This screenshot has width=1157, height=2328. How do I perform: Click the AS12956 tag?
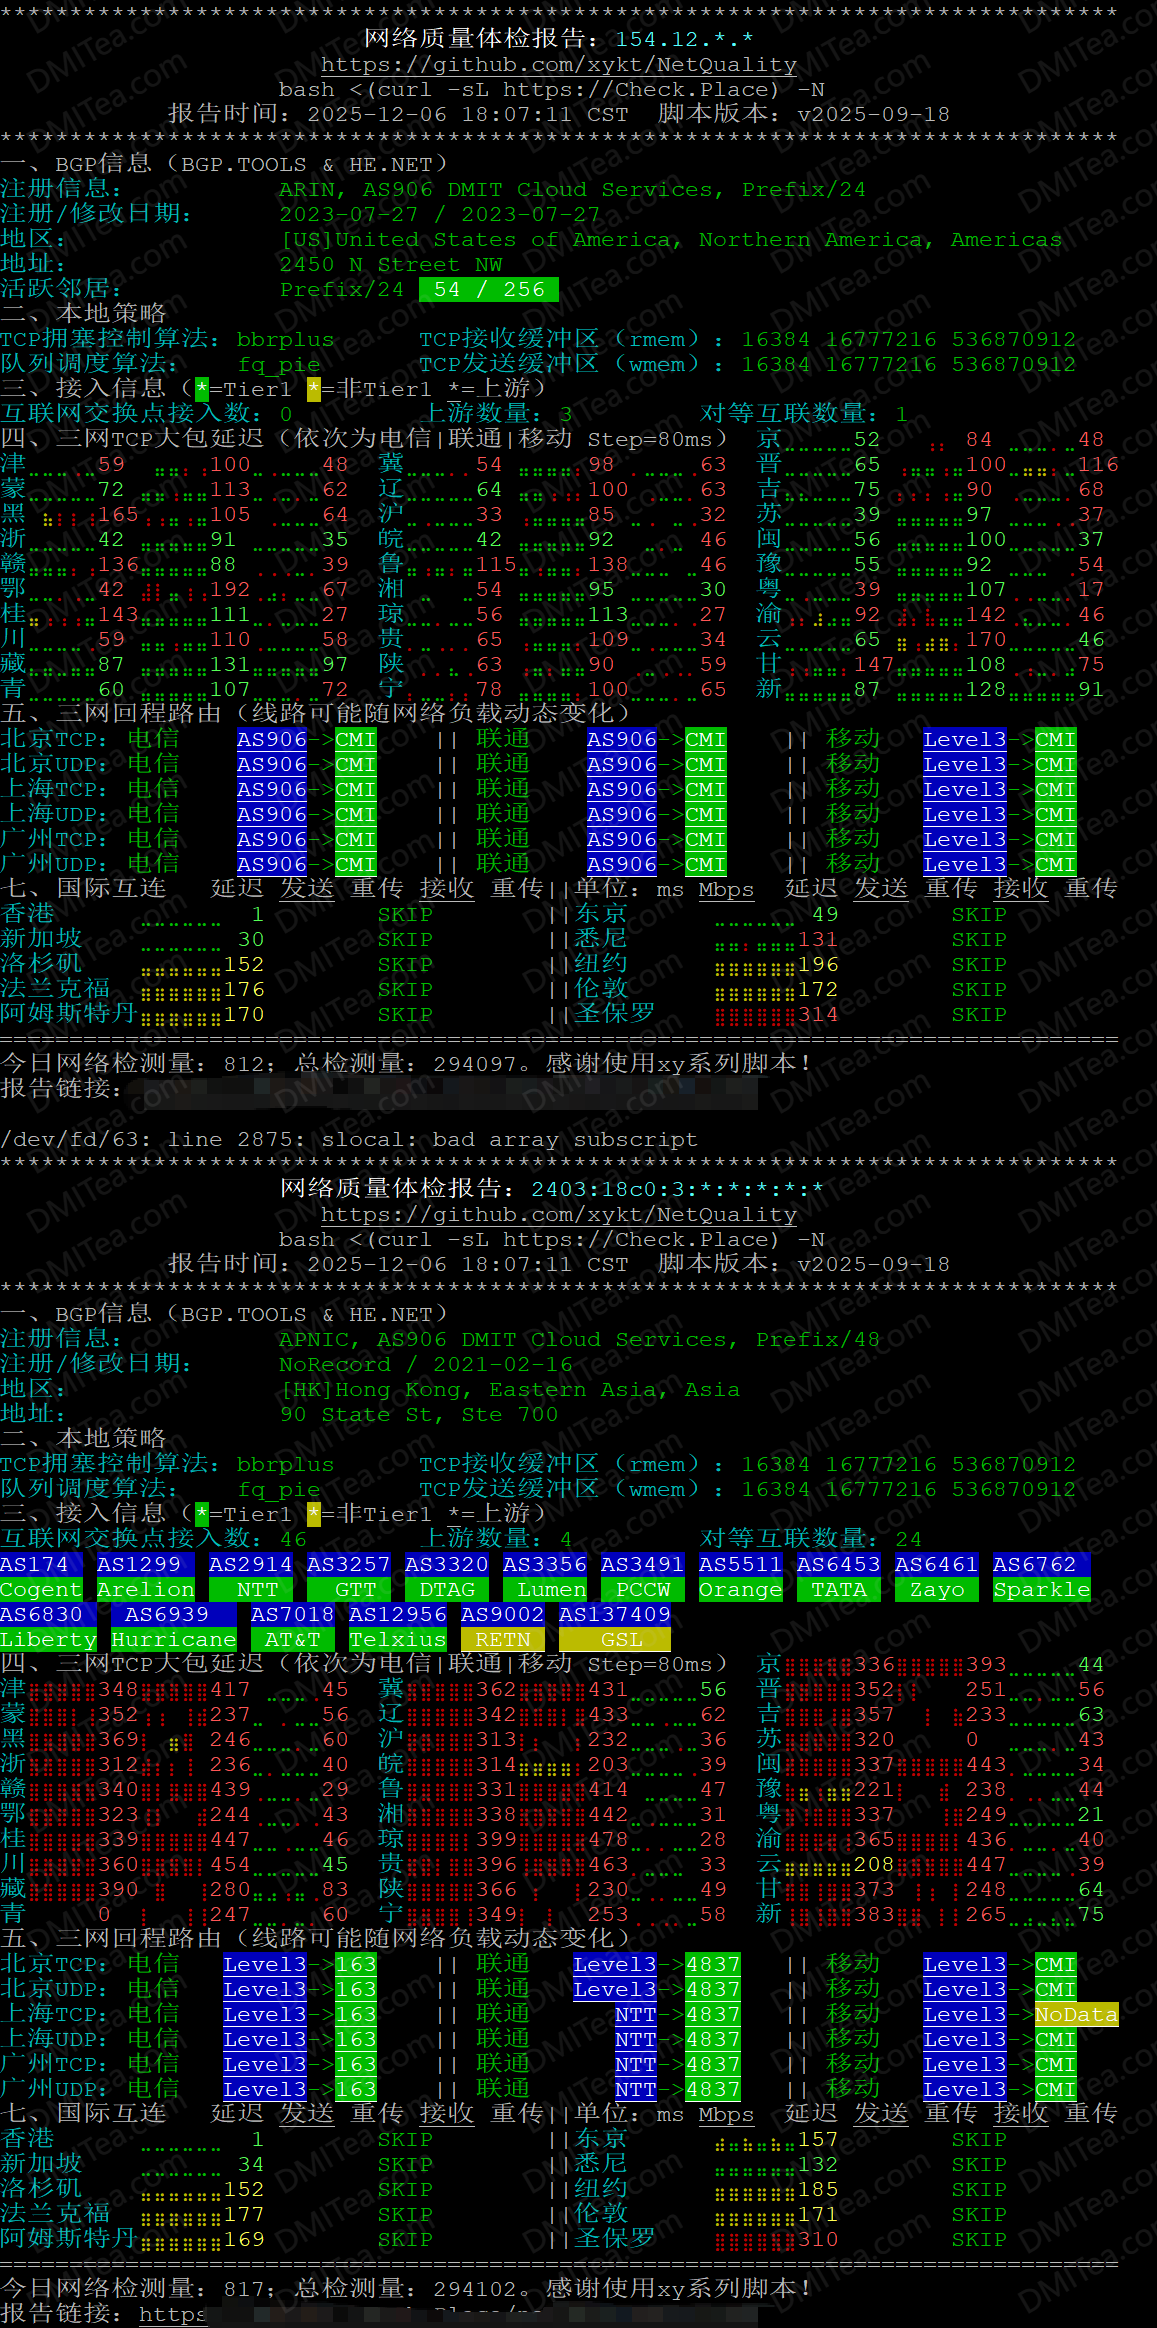pyautogui.click(x=398, y=1615)
